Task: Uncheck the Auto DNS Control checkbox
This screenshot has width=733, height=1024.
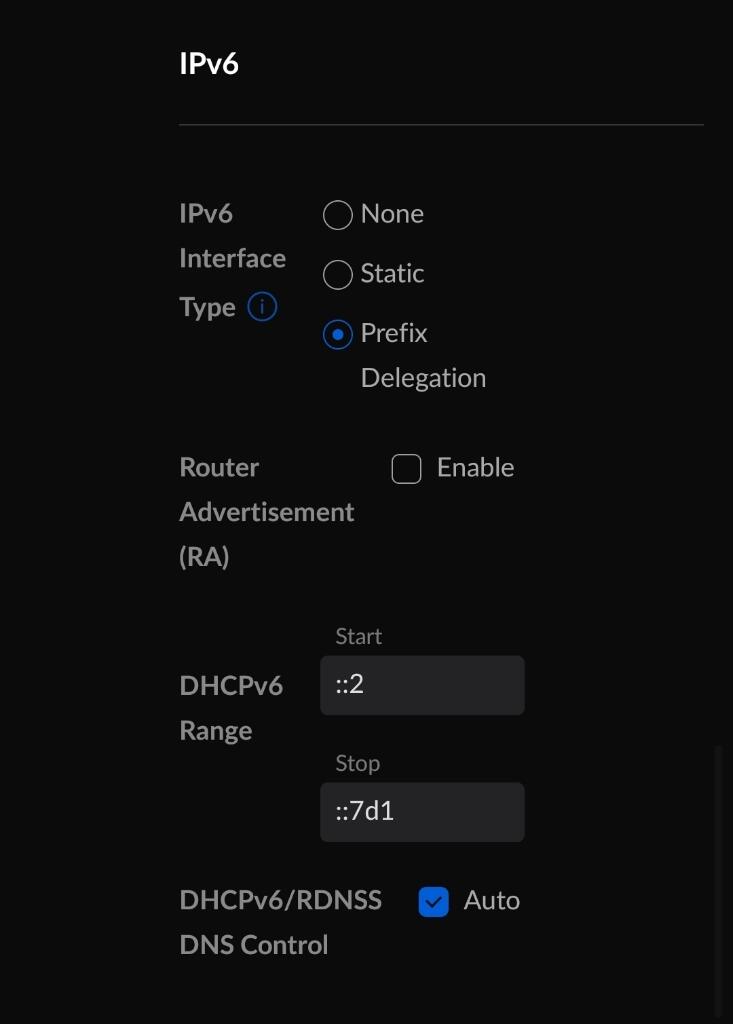Action: [434, 902]
